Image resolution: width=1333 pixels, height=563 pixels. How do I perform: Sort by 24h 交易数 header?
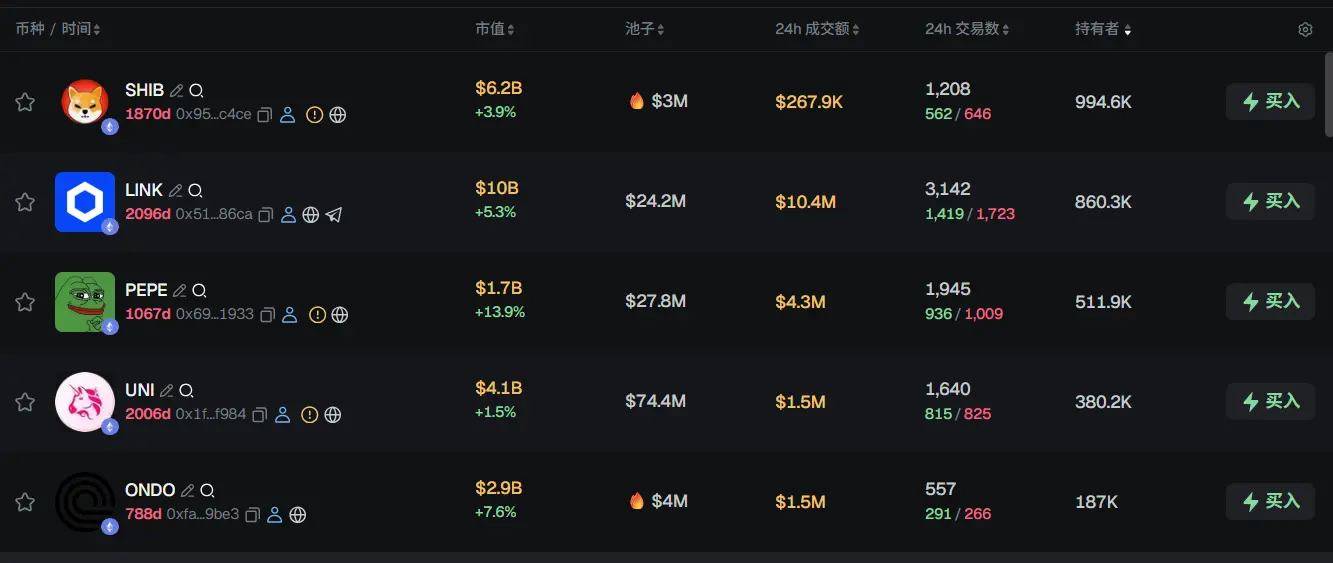(967, 30)
